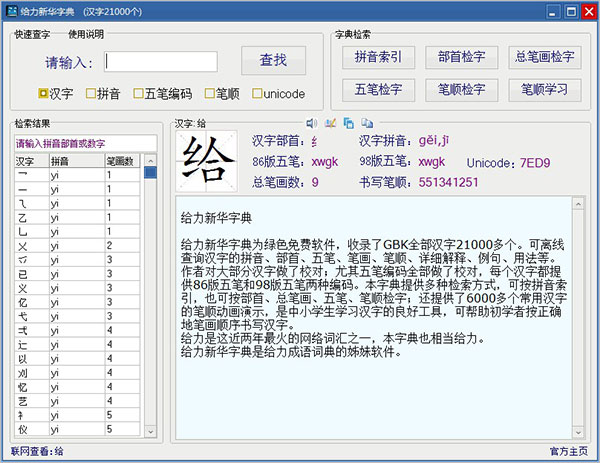600x463 pixels.
Task: Open the 快速查字 tab
Action: tap(32, 34)
